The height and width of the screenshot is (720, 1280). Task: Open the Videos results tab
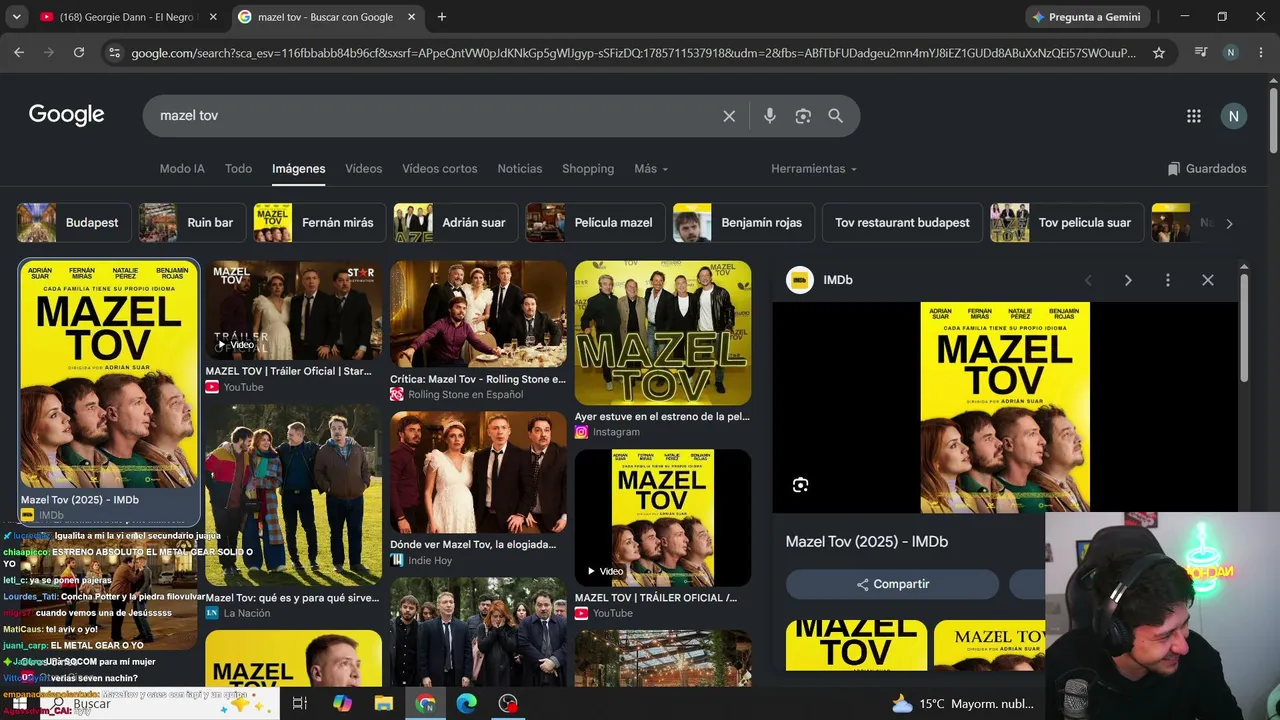click(364, 169)
